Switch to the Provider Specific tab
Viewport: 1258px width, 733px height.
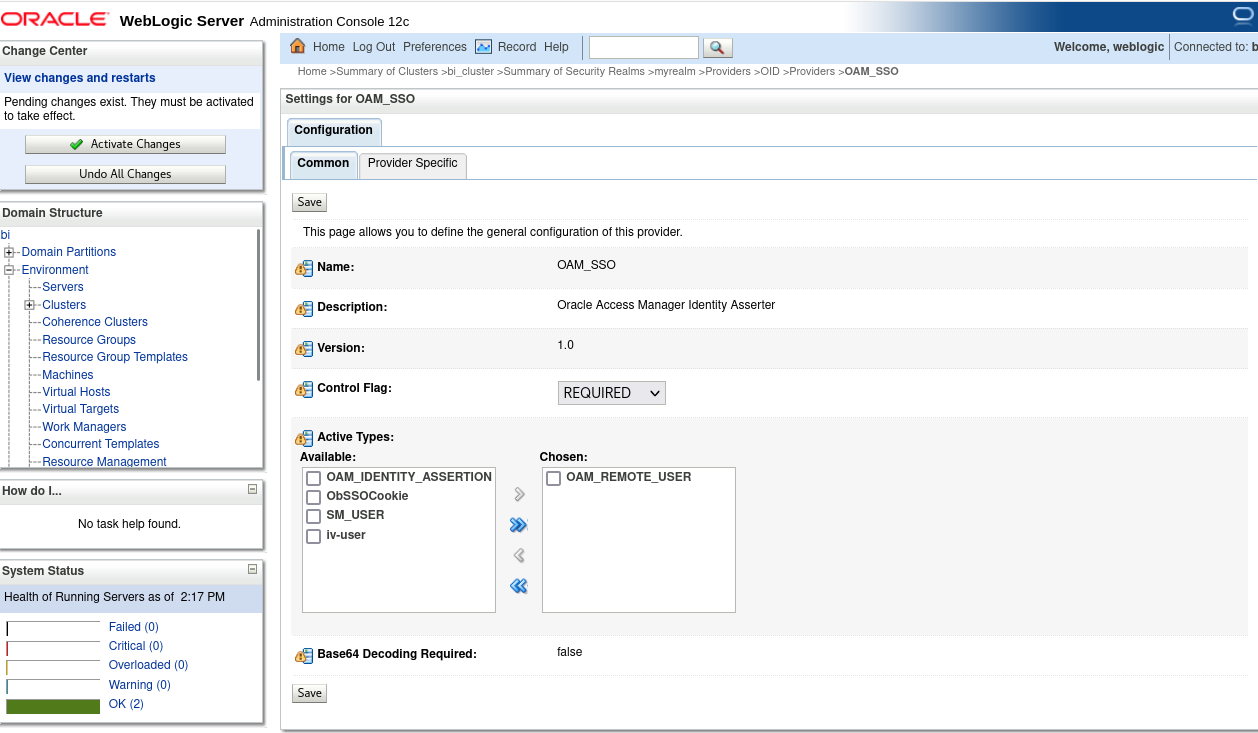coord(412,164)
